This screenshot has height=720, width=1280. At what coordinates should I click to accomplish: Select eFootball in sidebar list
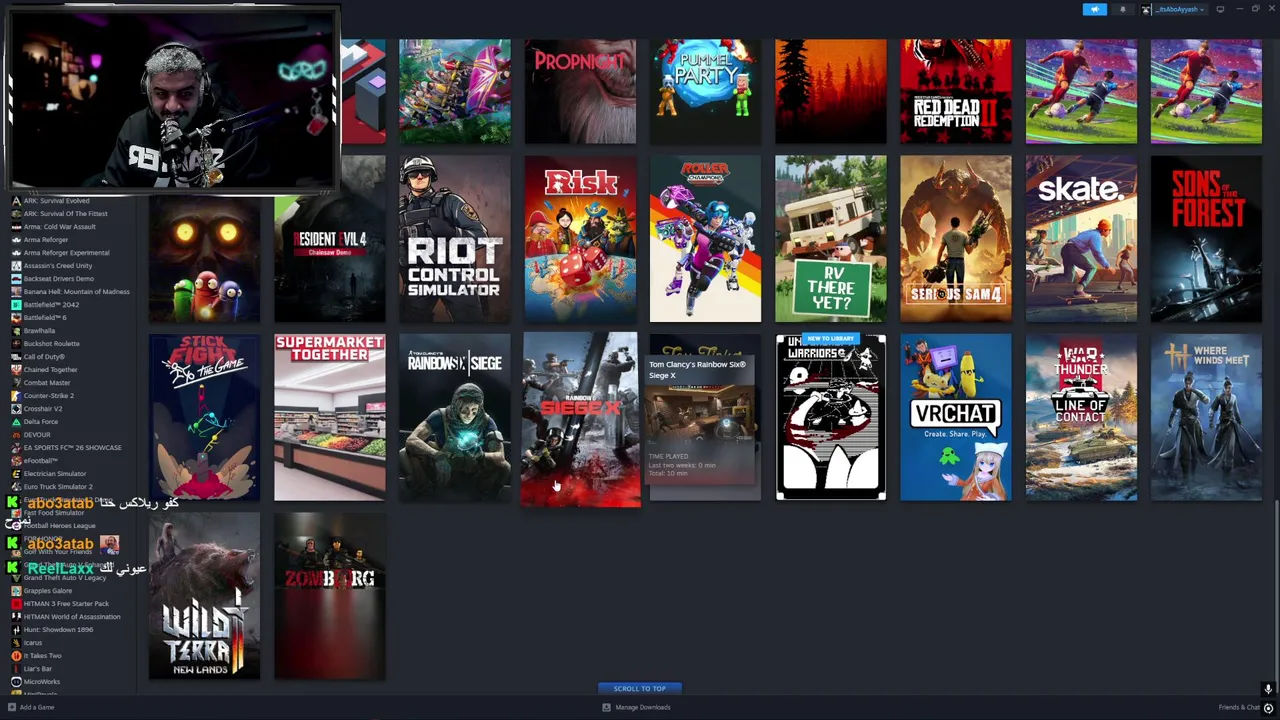click(41, 461)
